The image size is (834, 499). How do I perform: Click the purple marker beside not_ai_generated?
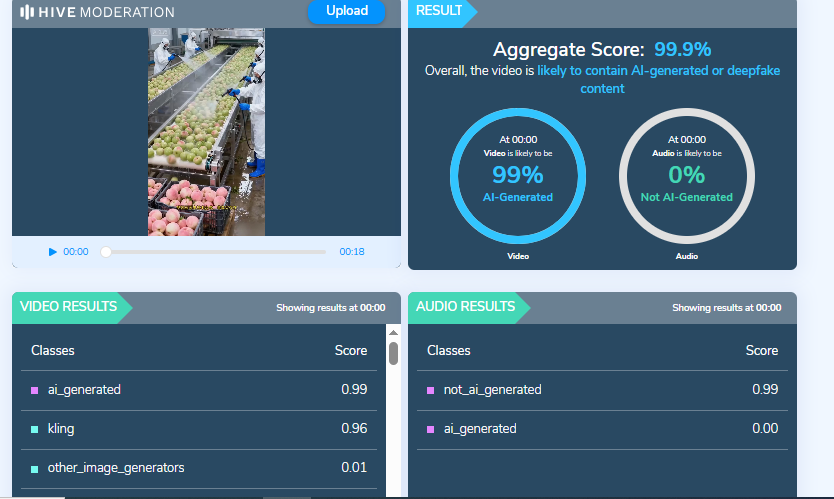click(x=431, y=390)
